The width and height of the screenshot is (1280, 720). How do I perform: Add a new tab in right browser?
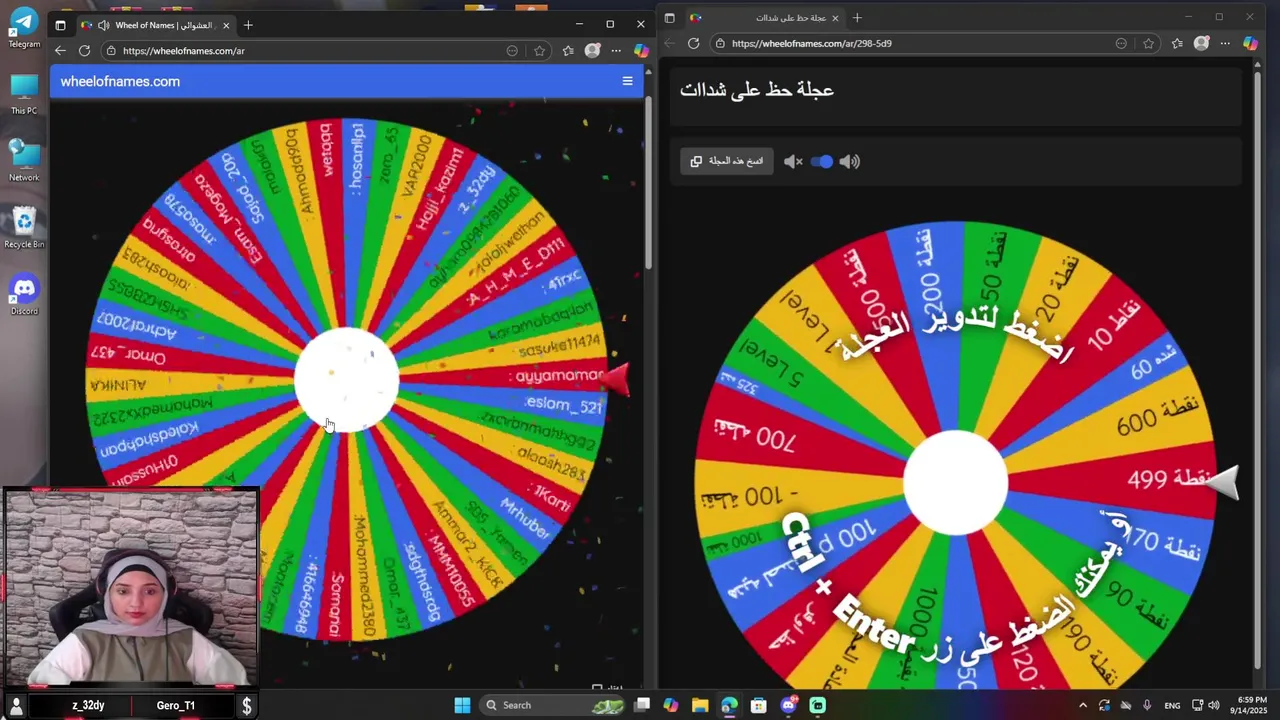[857, 18]
